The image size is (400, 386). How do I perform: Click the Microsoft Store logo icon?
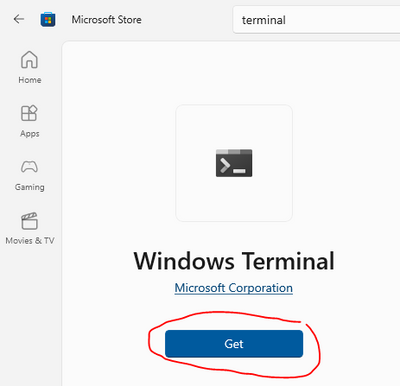[x=48, y=20]
